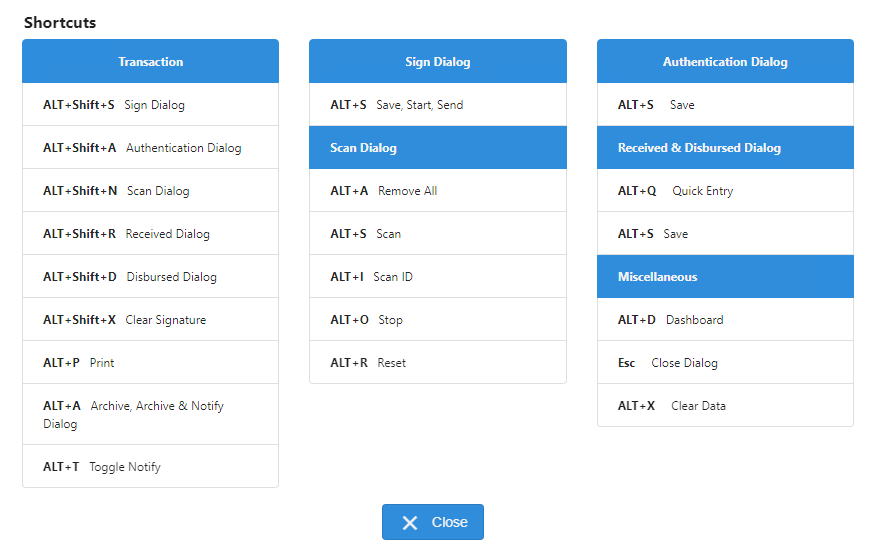This screenshot has height=555, width=875.
Task: Select the Transaction header
Action: coord(150,61)
